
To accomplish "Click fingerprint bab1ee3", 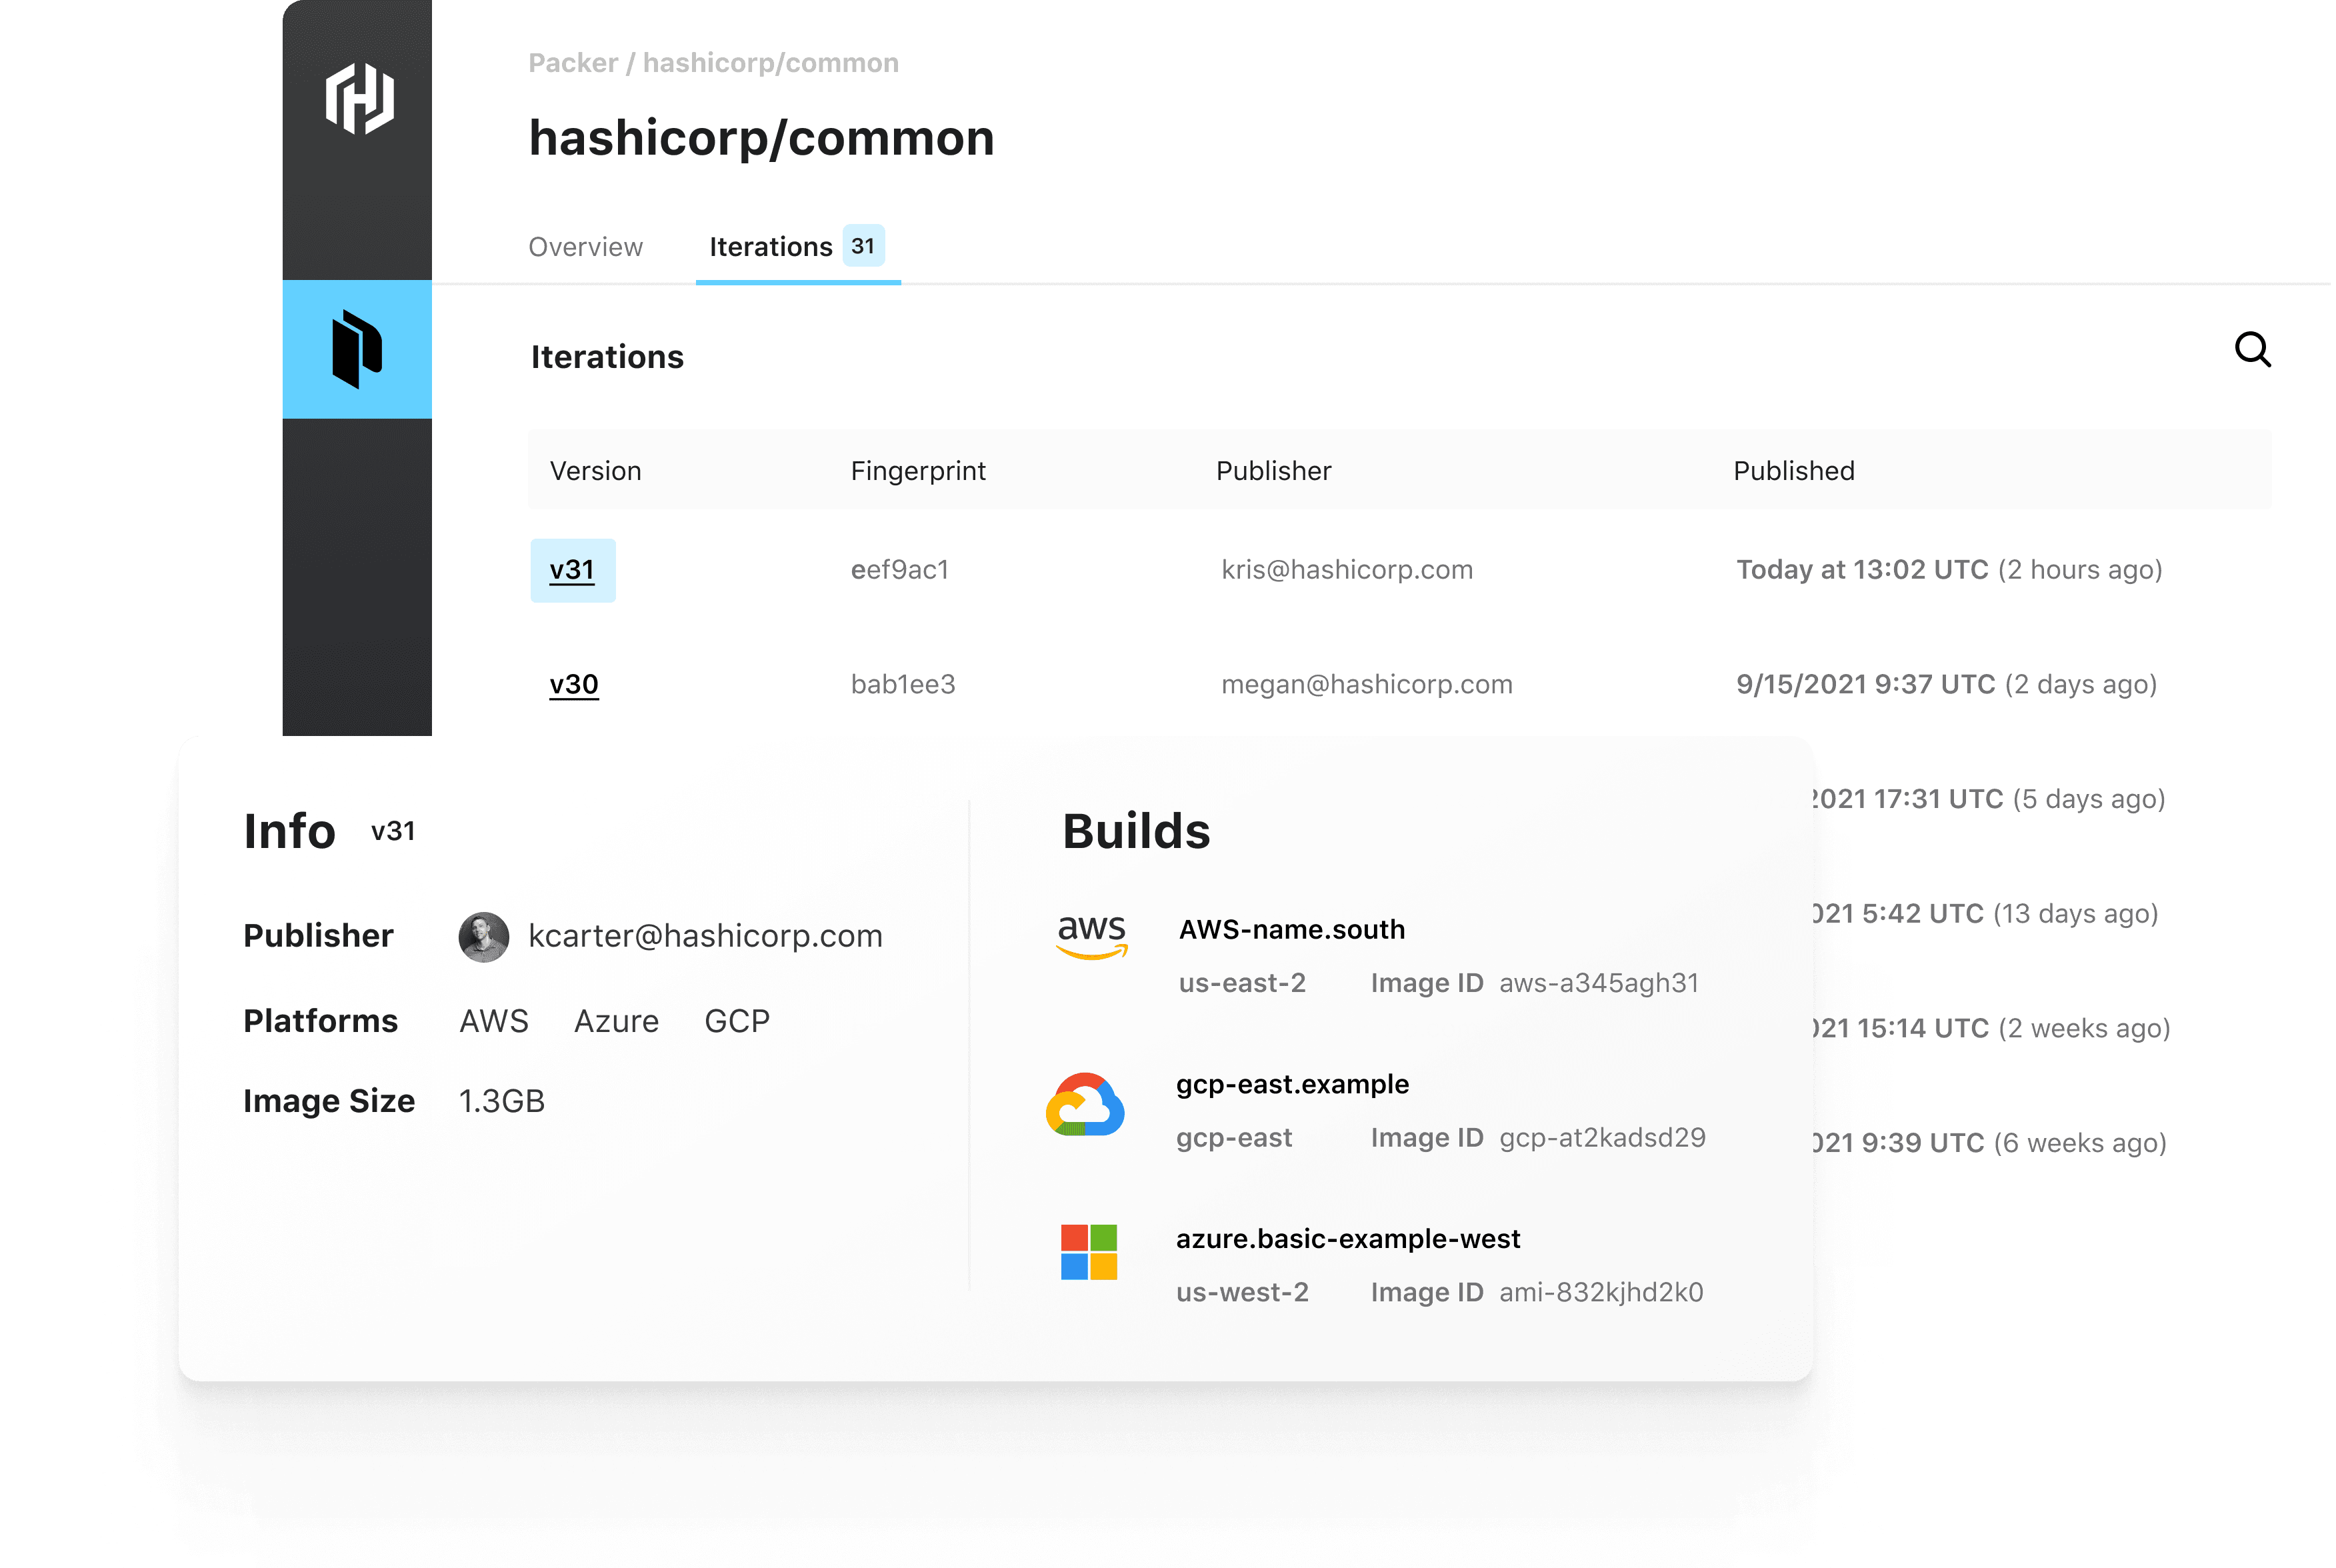I will click(x=903, y=685).
